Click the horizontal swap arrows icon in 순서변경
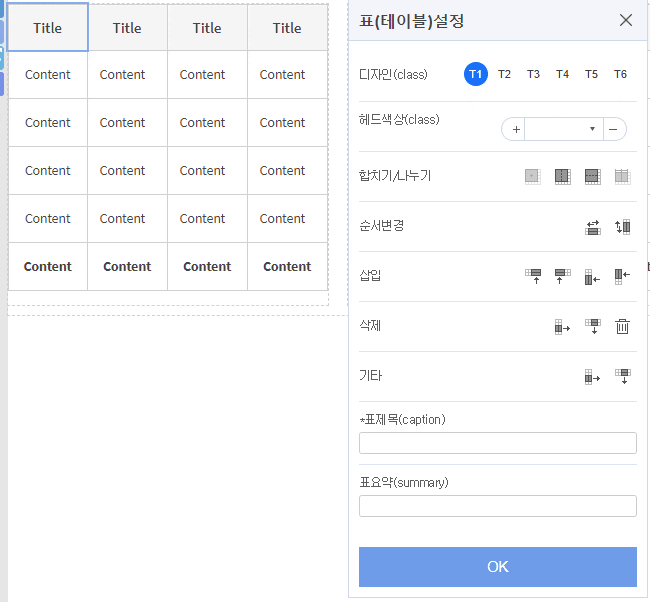Image resolution: width=650 pixels, height=602 pixels. [x=592, y=227]
